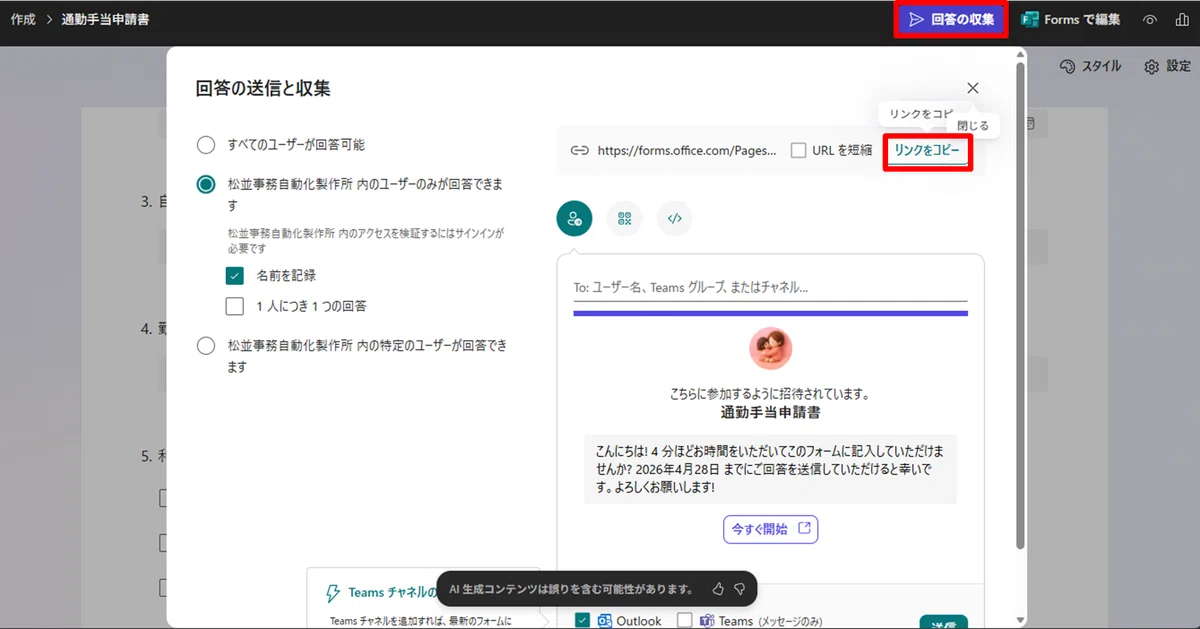
Task: Select the QR code share icon
Action: point(624,219)
